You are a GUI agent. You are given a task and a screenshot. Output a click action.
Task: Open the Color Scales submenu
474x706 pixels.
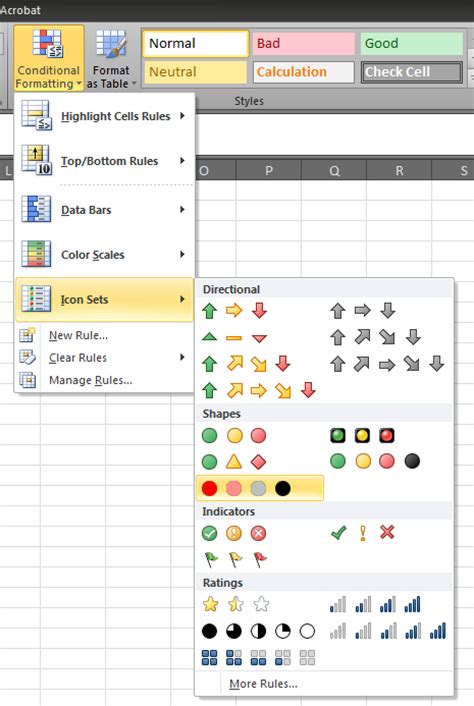coord(104,254)
